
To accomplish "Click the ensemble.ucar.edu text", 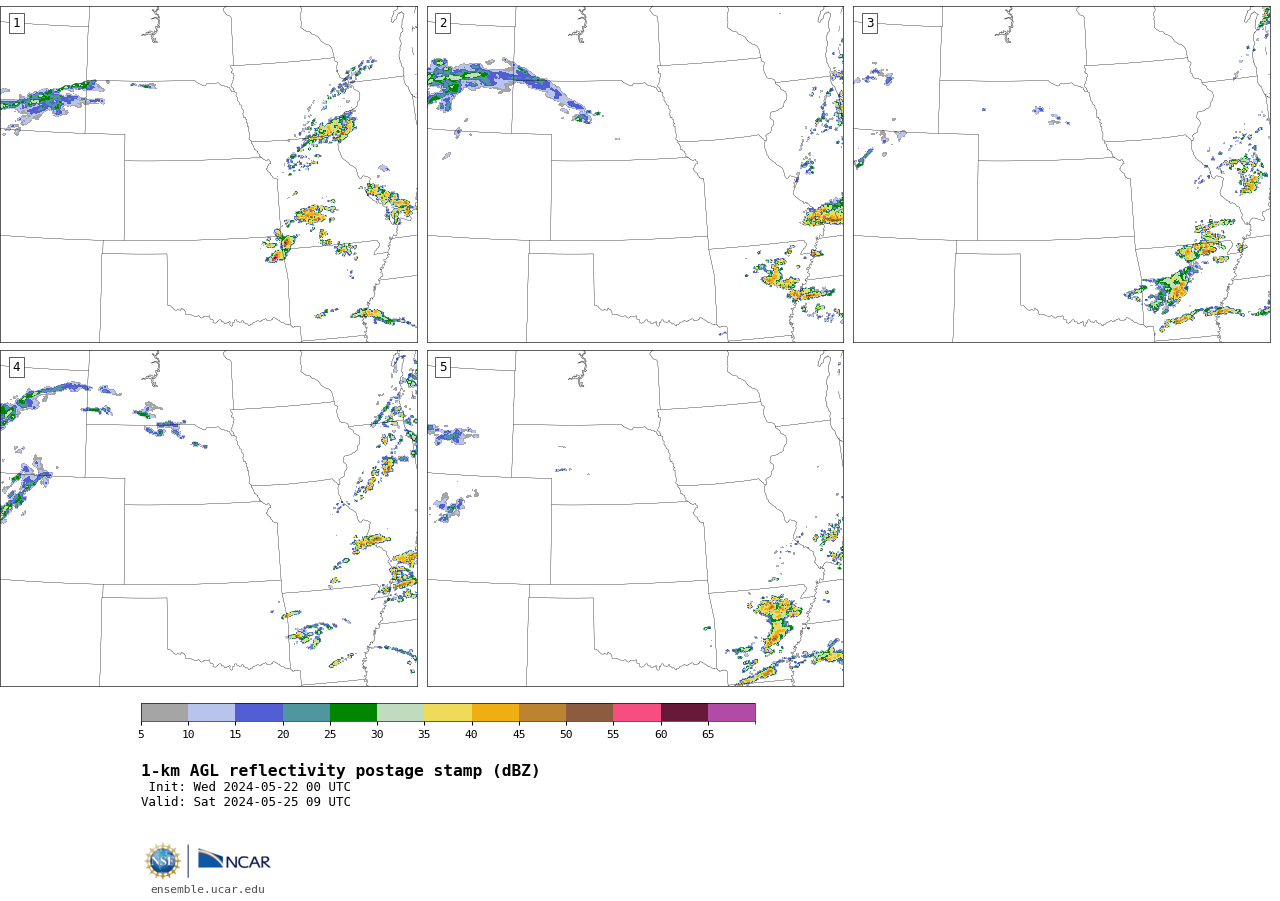I will pos(208,890).
